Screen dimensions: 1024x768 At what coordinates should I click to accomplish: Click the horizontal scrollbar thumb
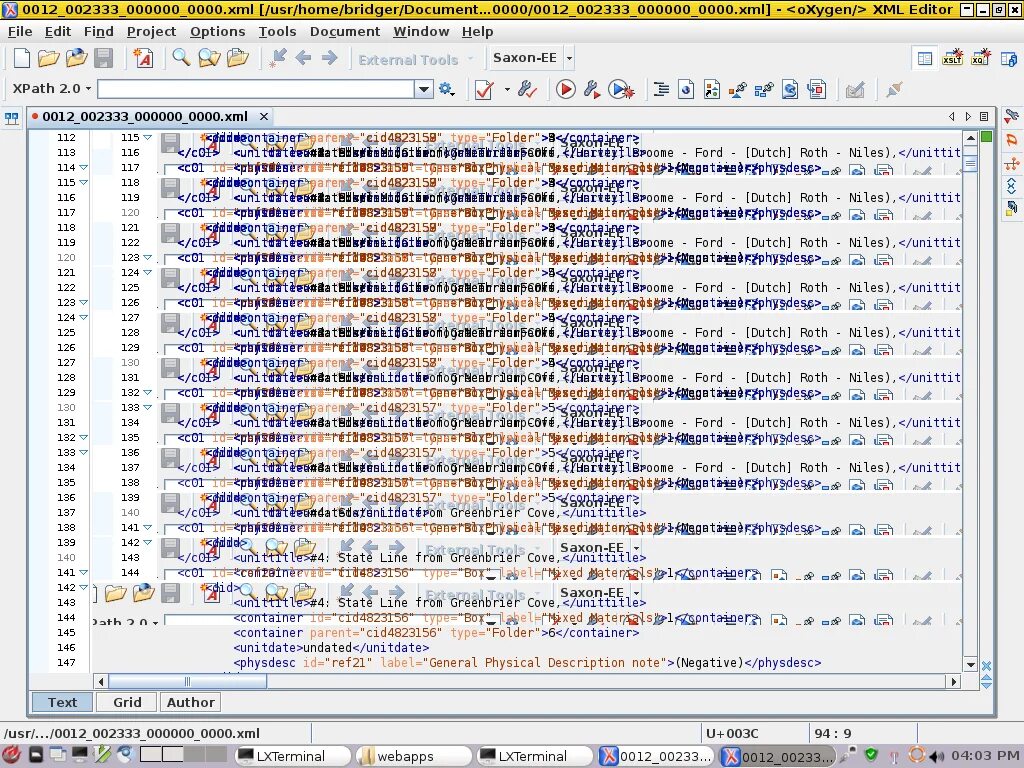pyautogui.click(x=187, y=682)
